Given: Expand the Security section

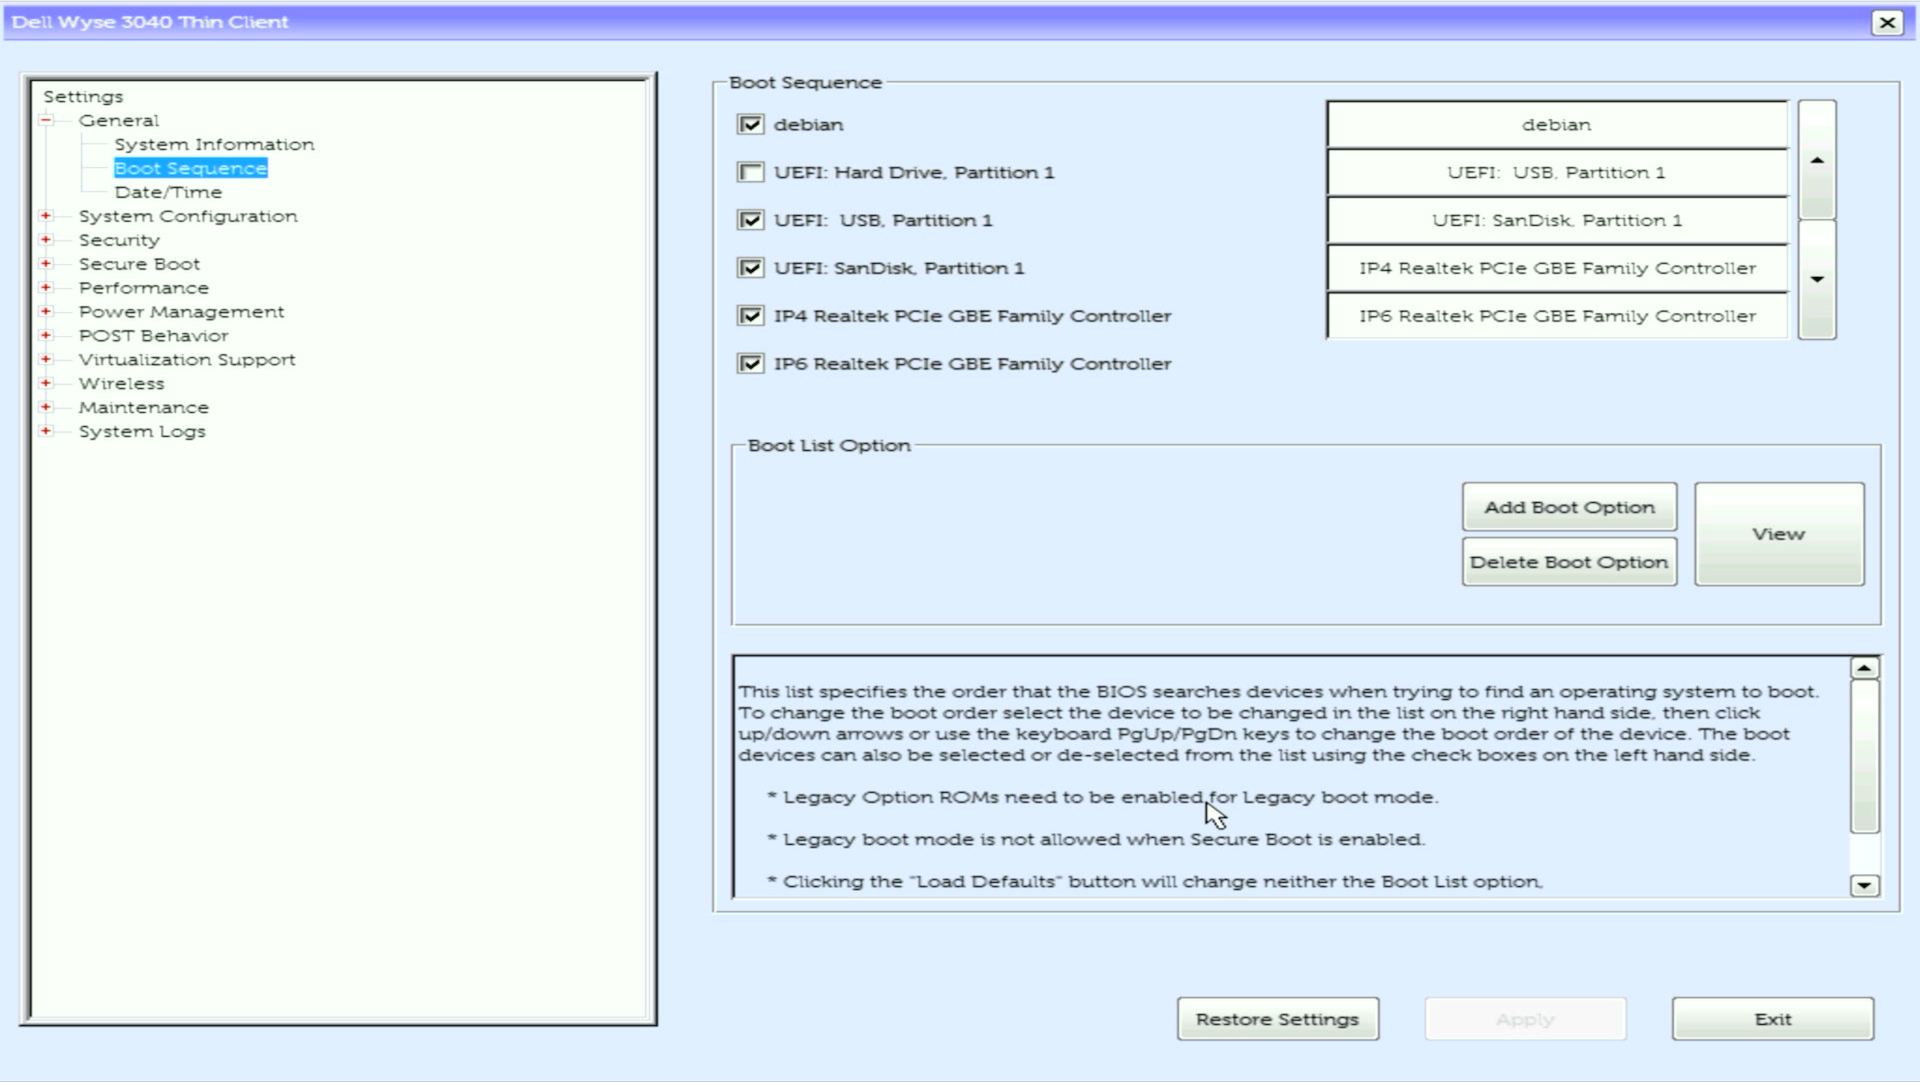Looking at the screenshot, I should (46, 240).
